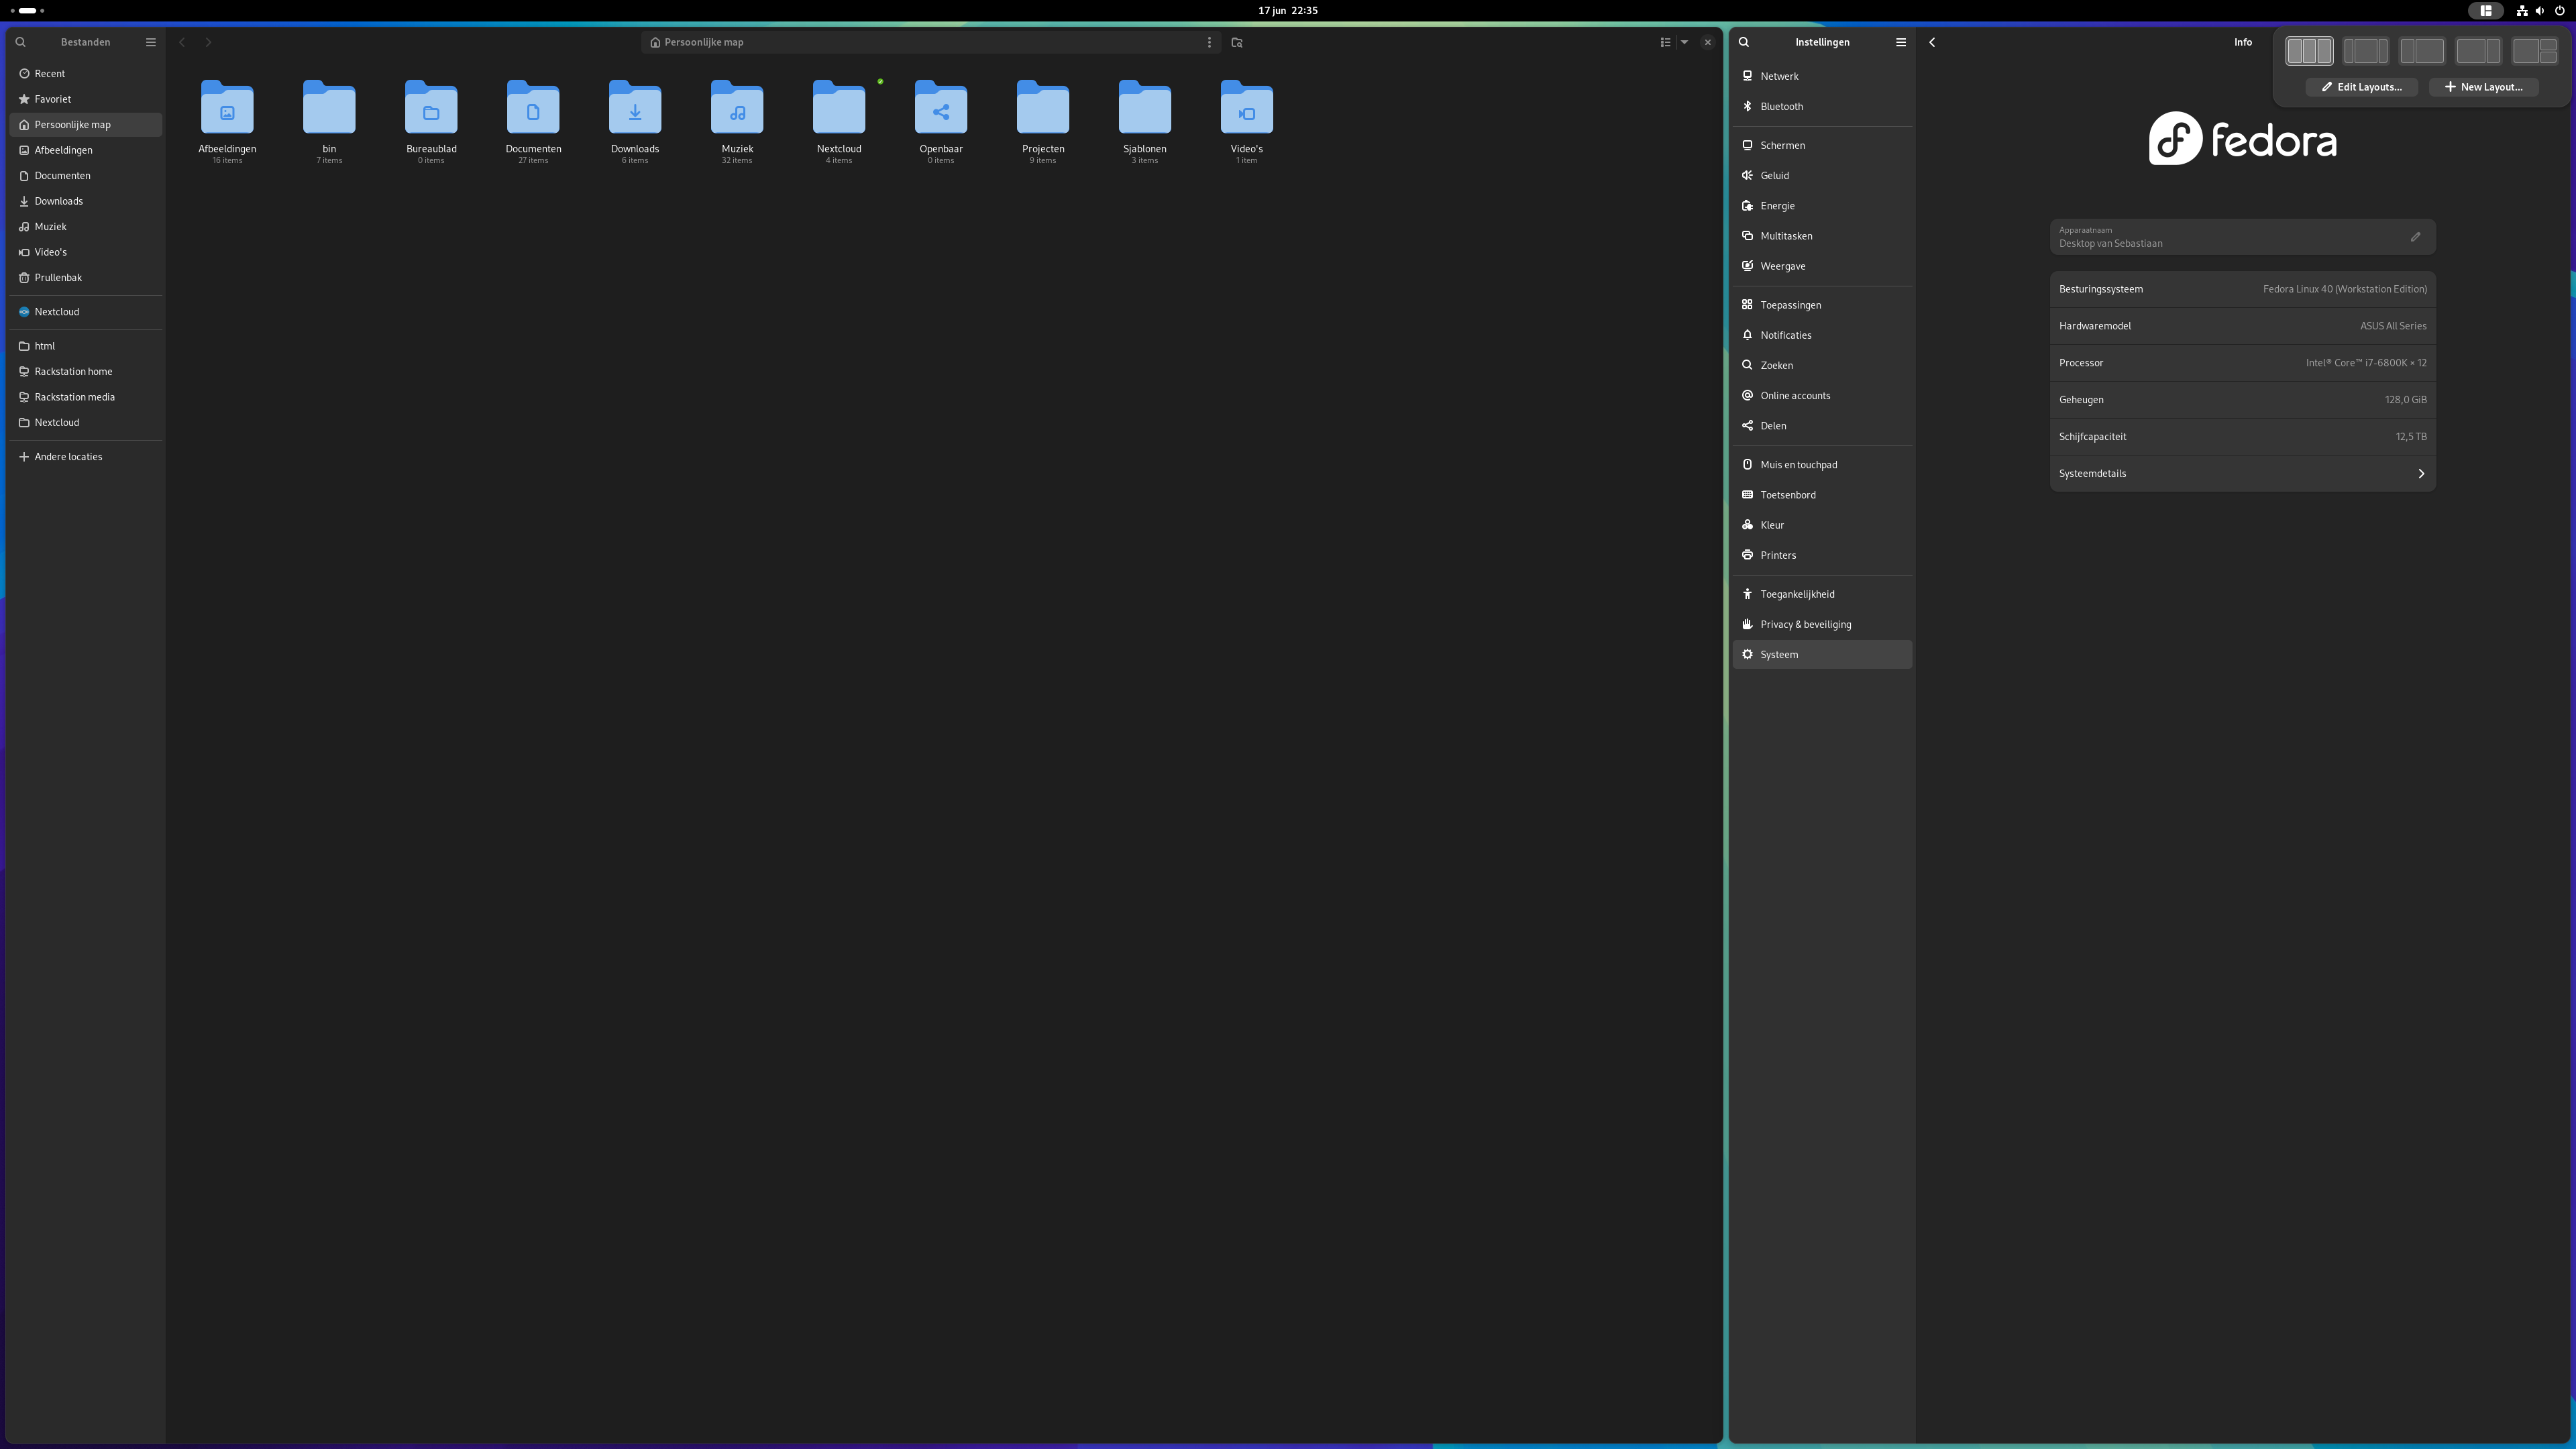Open Muis en touchpad settings
The height and width of the screenshot is (1449, 2576).
coord(1822,465)
